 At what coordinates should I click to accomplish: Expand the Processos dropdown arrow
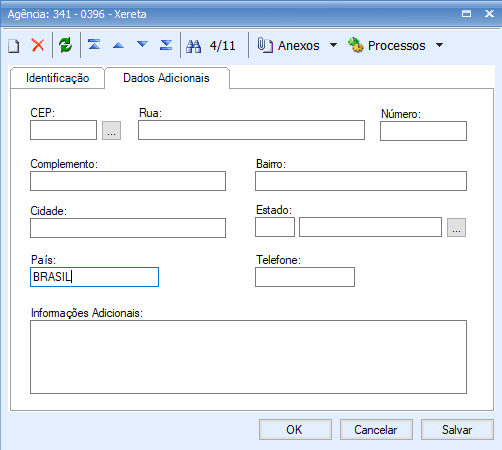click(x=440, y=45)
